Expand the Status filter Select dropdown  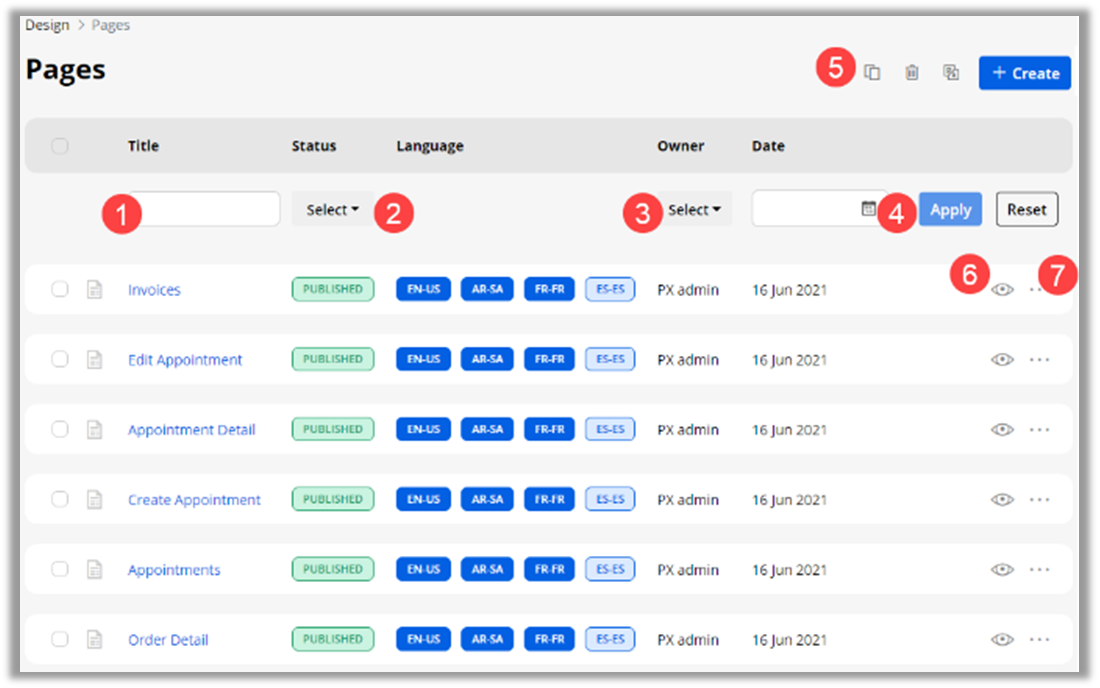pyautogui.click(x=332, y=210)
